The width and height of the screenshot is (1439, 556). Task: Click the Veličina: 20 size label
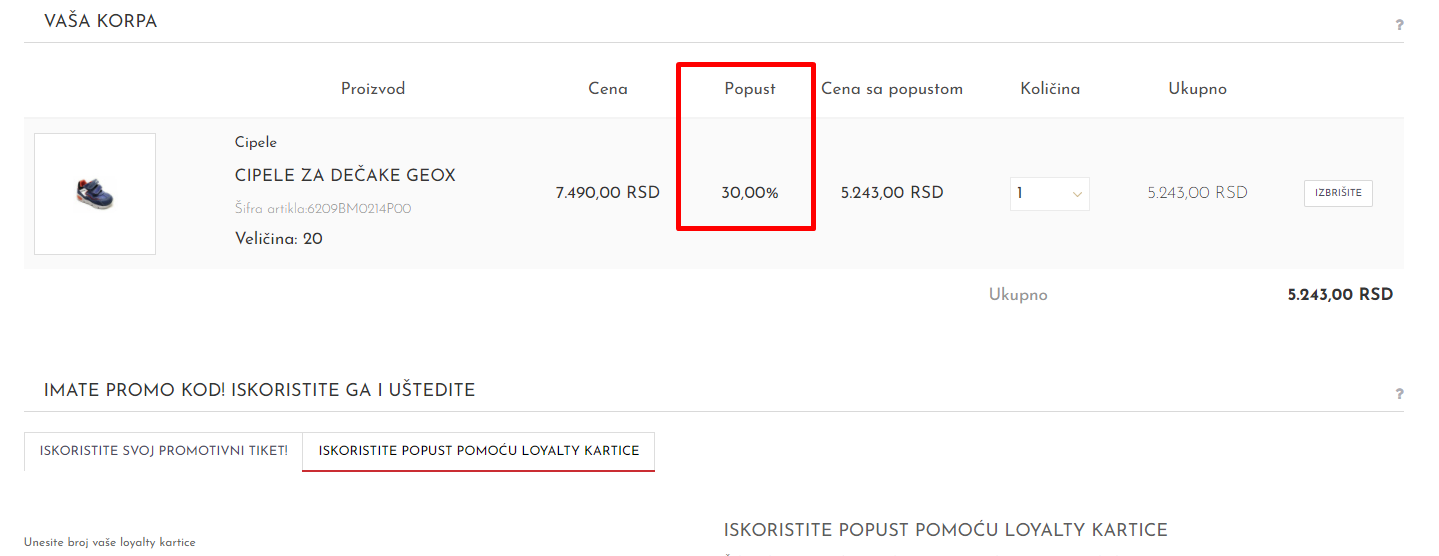(279, 239)
